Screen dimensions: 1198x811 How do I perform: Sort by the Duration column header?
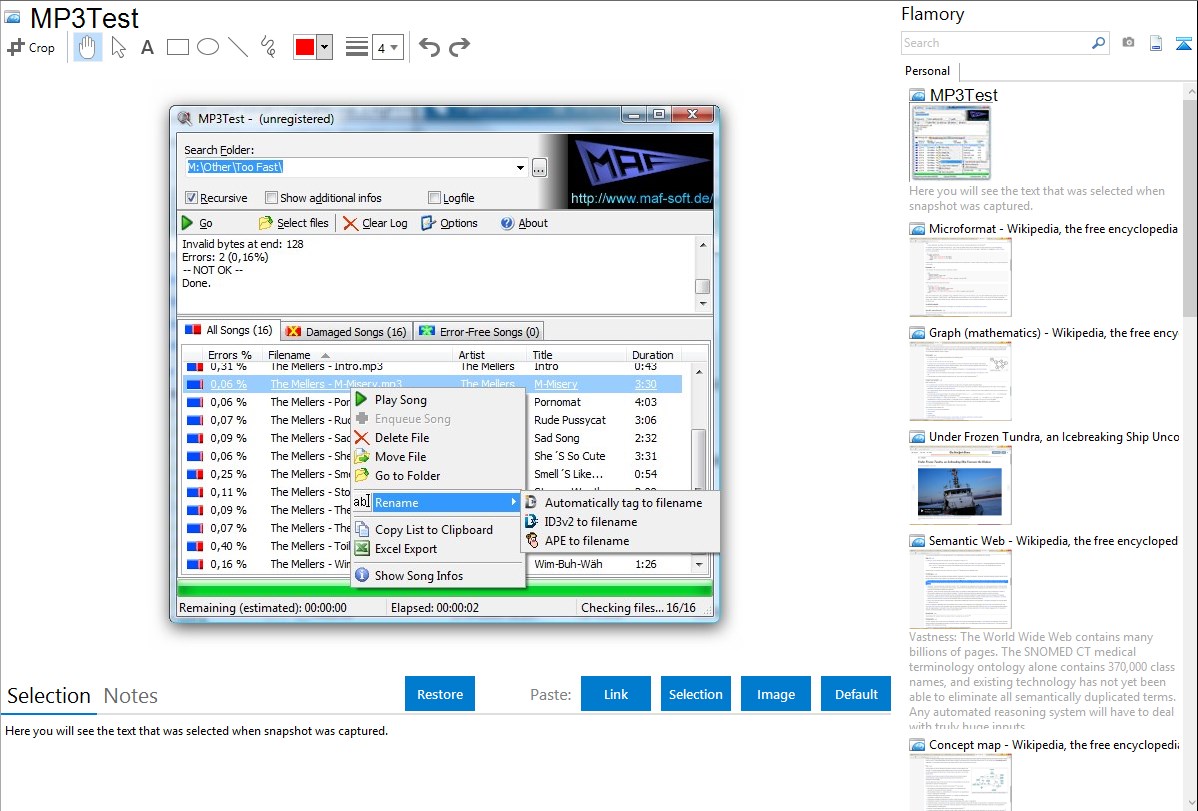pyautogui.click(x=652, y=355)
